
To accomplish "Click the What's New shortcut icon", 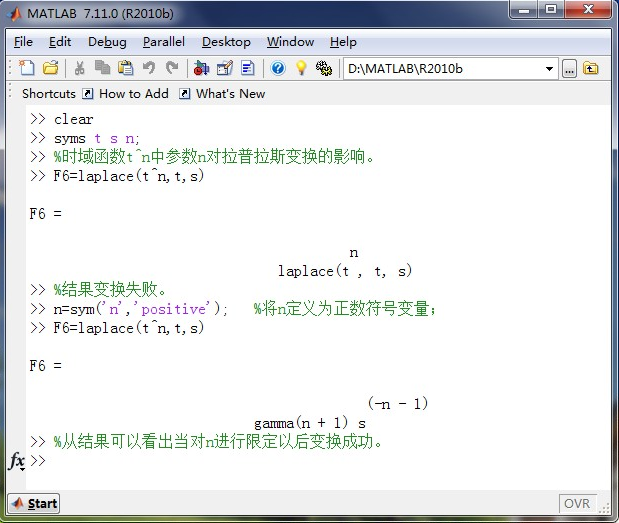I will click(184, 94).
